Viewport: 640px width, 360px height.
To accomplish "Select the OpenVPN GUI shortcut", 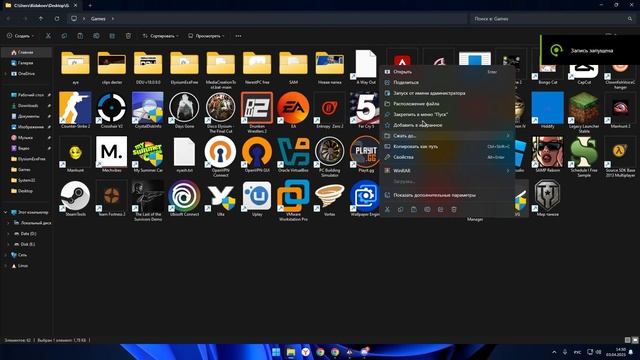I will (257, 152).
